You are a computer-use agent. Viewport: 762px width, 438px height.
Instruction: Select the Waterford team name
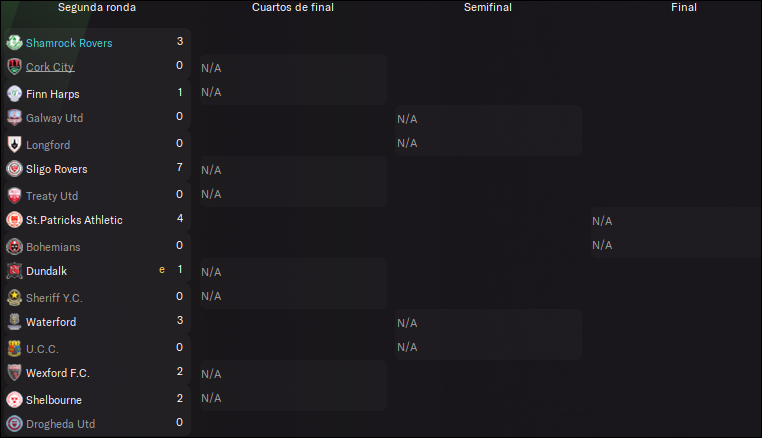click(51, 322)
